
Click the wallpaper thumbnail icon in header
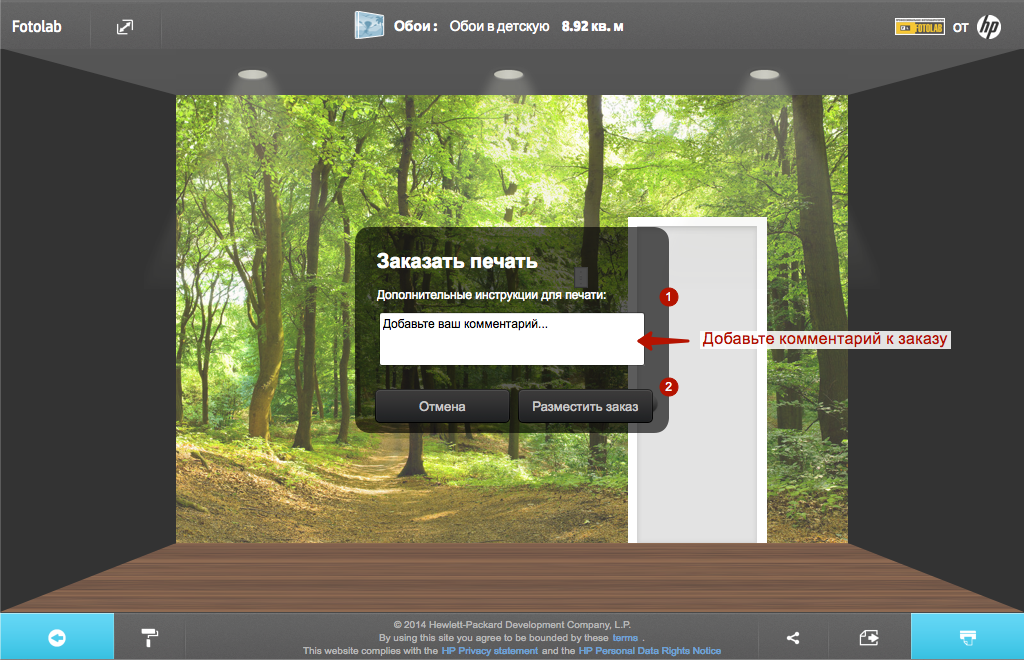point(369,26)
